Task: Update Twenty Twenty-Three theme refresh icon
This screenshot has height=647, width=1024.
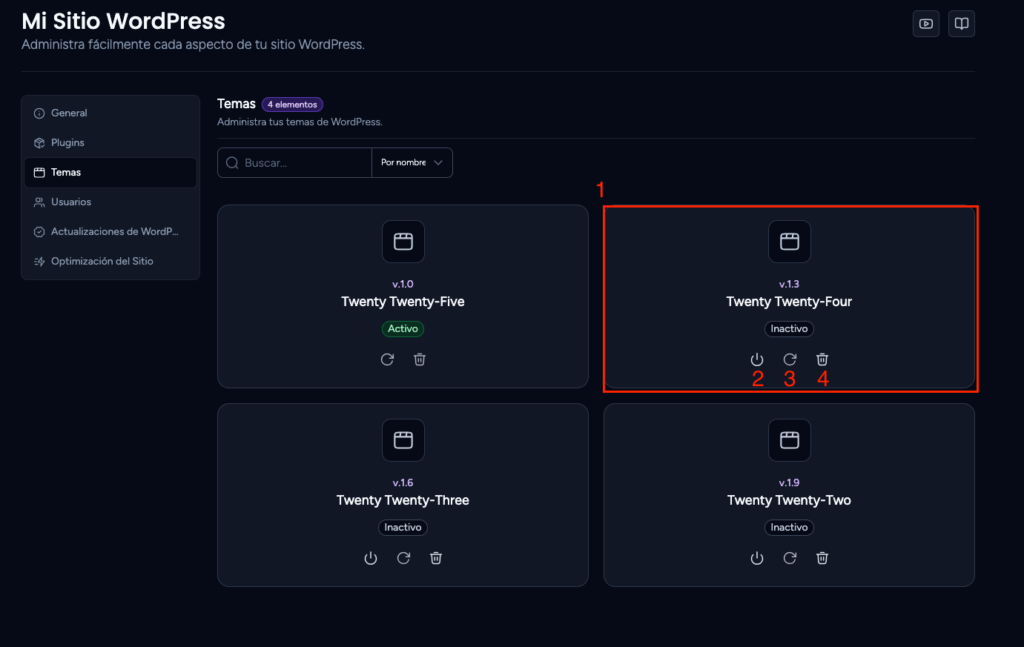Action: [404, 558]
